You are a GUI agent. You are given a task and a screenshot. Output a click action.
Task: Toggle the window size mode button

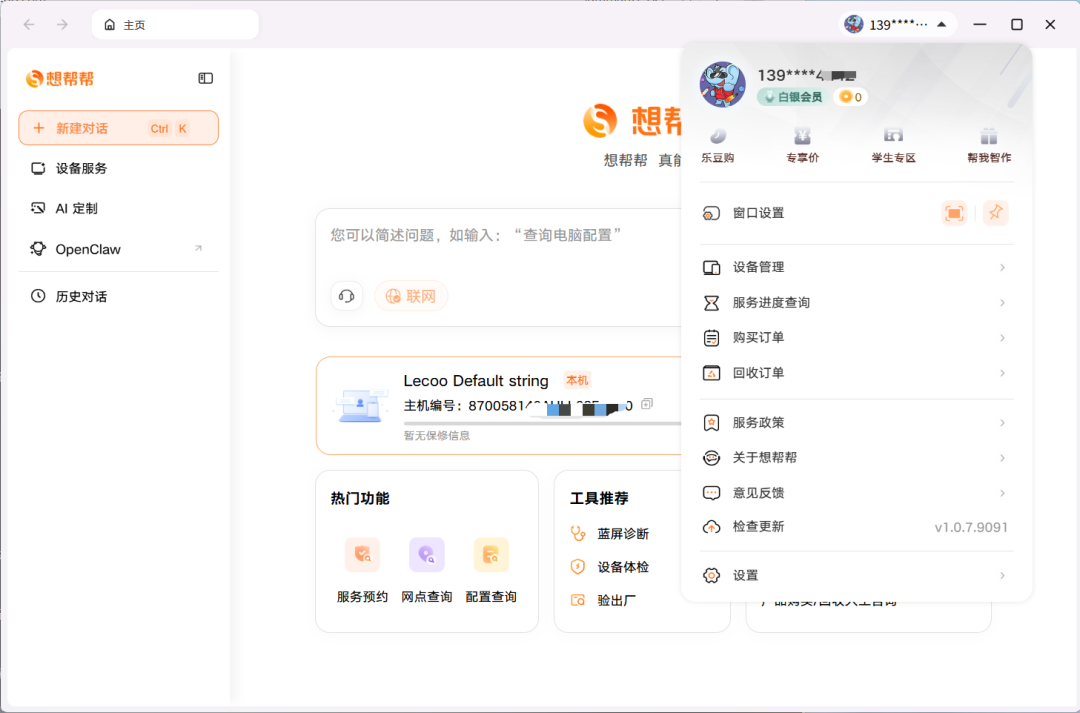(954, 214)
